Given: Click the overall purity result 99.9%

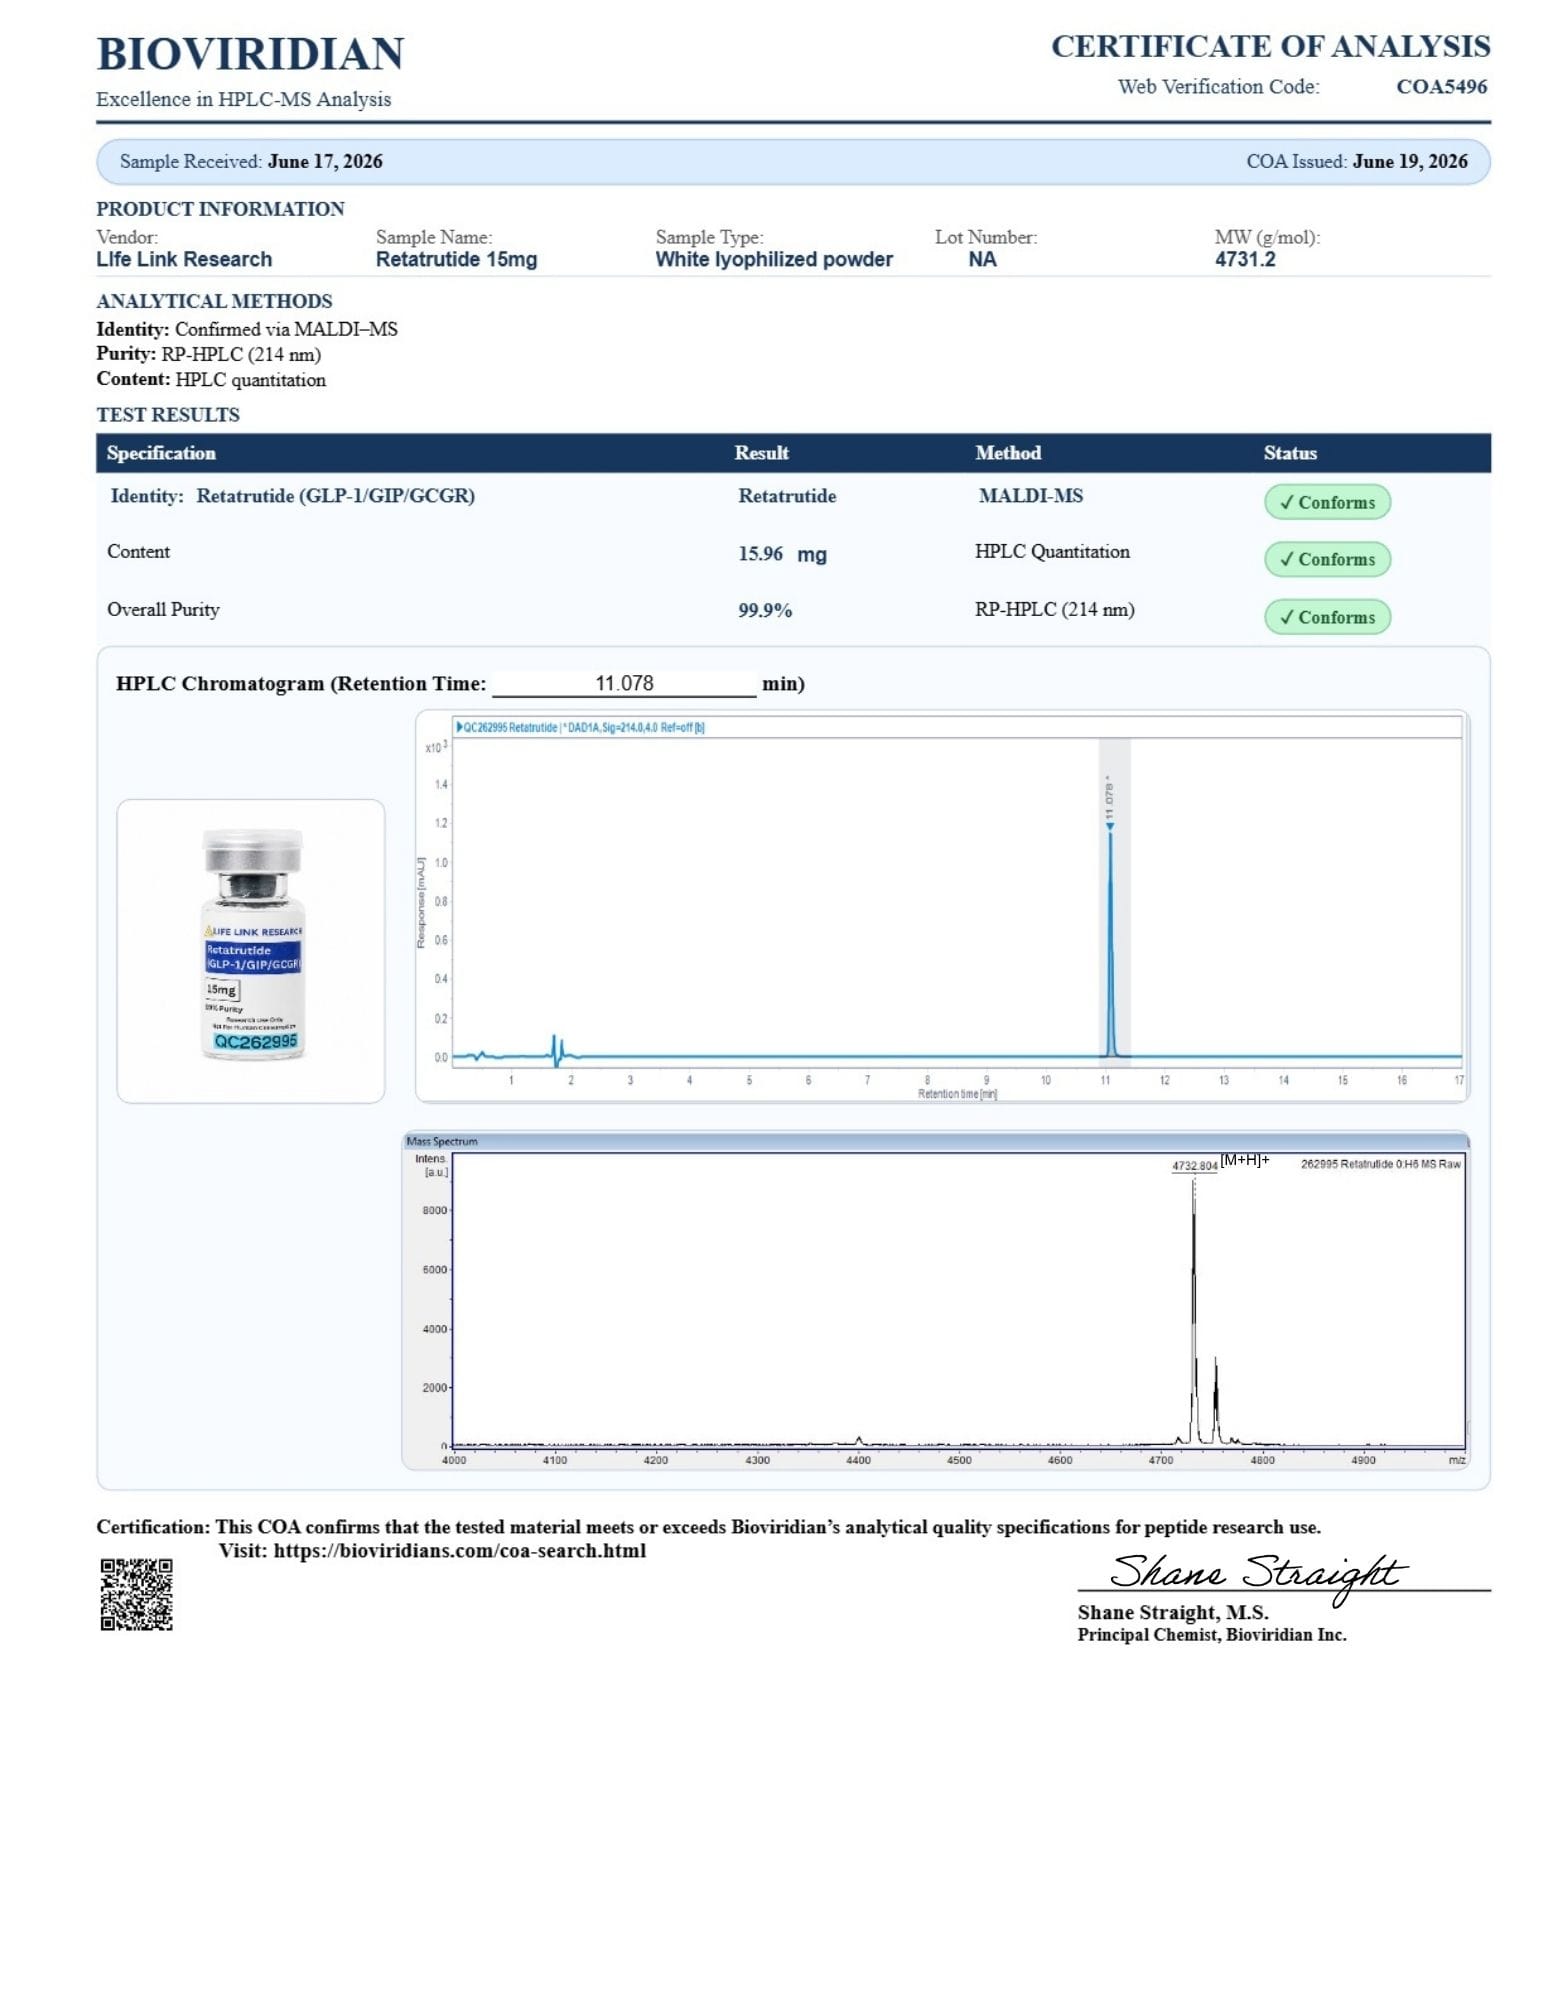Looking at the screenshot, I should click(x=765, y=611).
